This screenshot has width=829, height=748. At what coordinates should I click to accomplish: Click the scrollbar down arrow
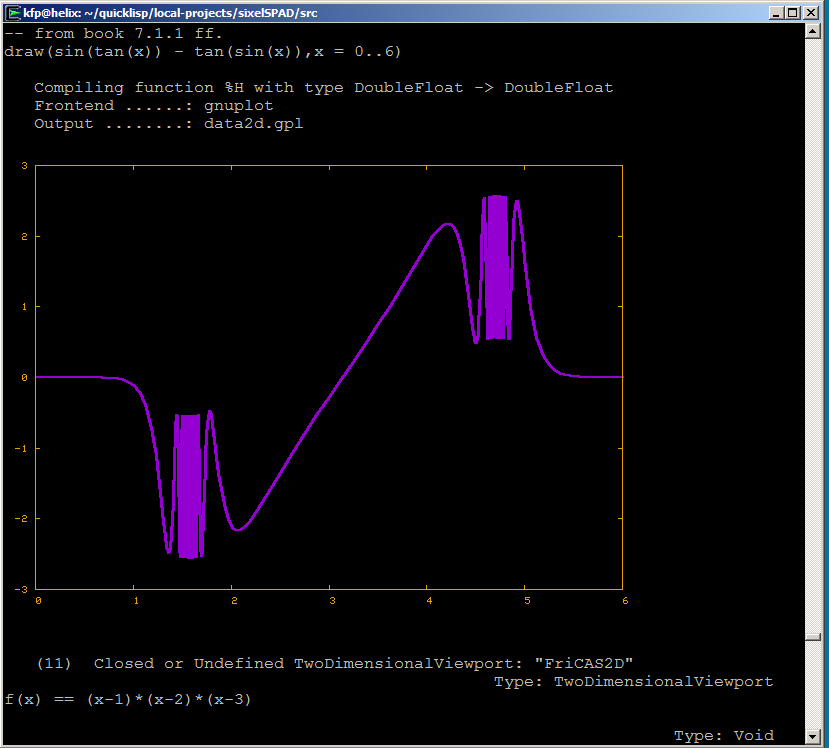coord(813,737)
